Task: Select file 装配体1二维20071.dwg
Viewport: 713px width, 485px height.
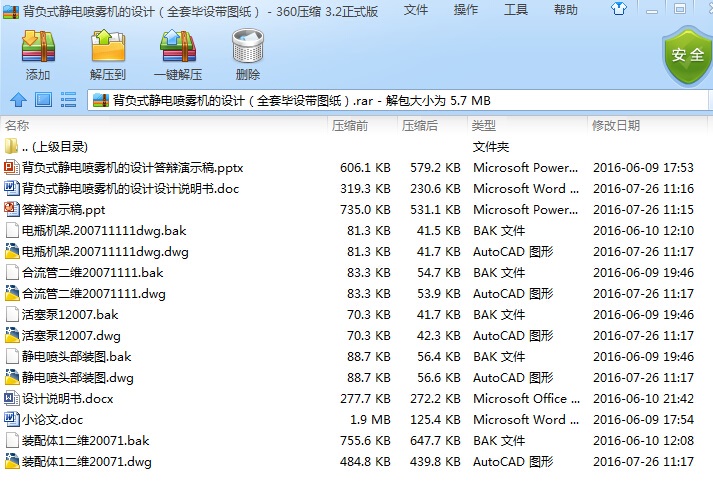Action: point(354,461)
